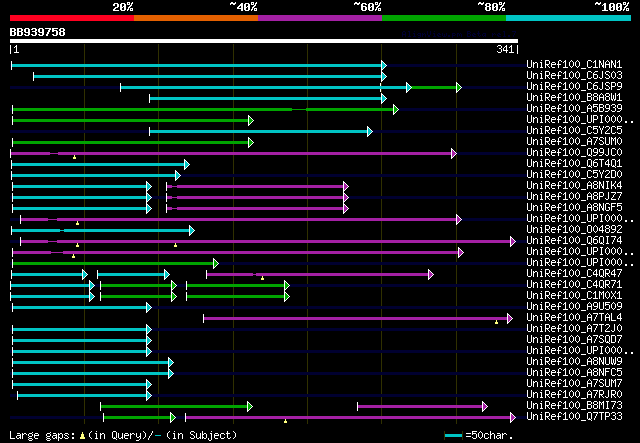
Task: Open the UniRef100_A5B939 hit label
Action: coord(574,108)
